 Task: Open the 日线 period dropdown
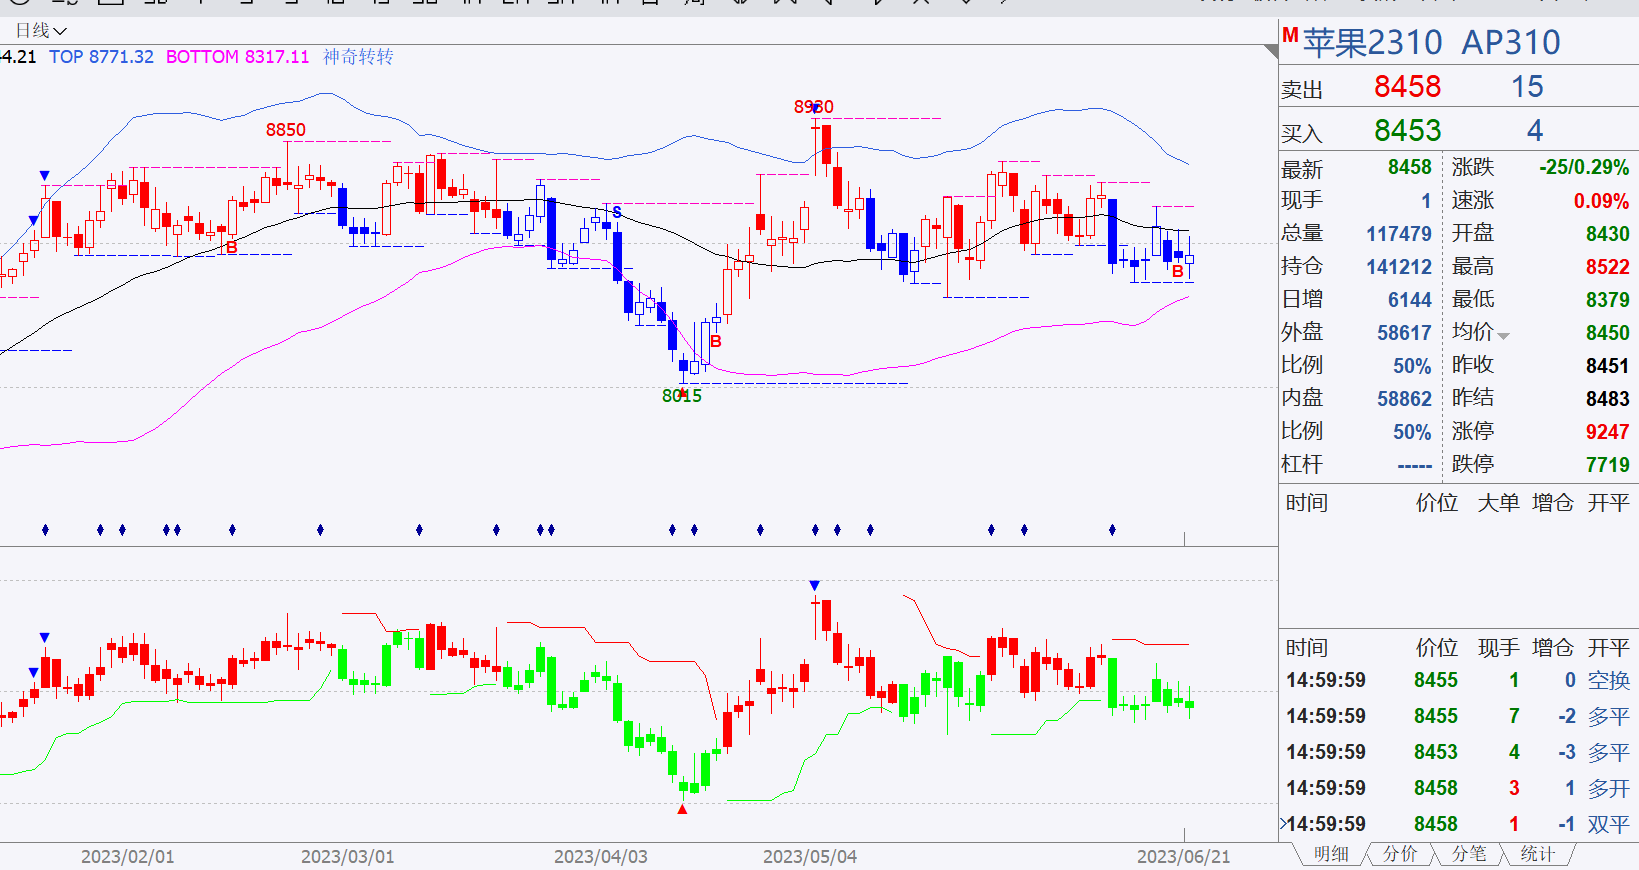[41, 31]
